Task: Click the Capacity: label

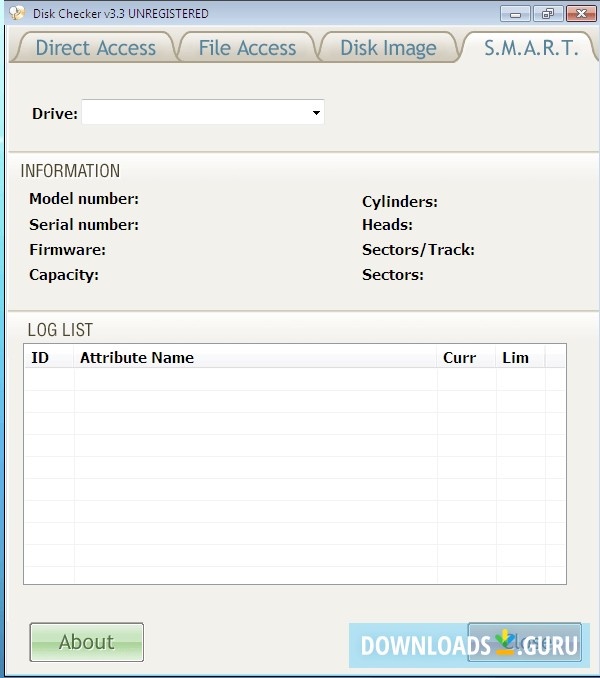Action: coord(64,275)
